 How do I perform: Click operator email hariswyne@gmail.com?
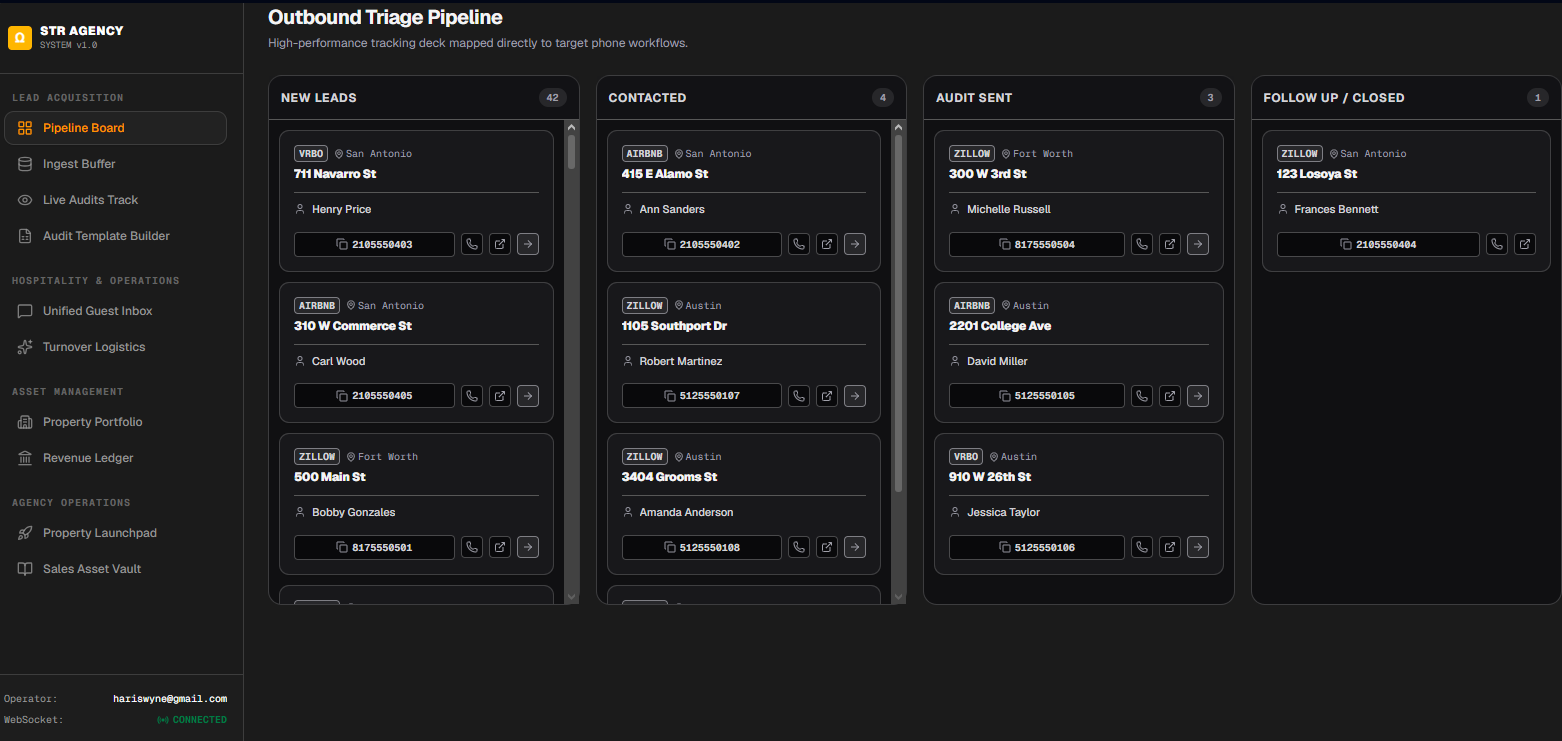(170, 699)
